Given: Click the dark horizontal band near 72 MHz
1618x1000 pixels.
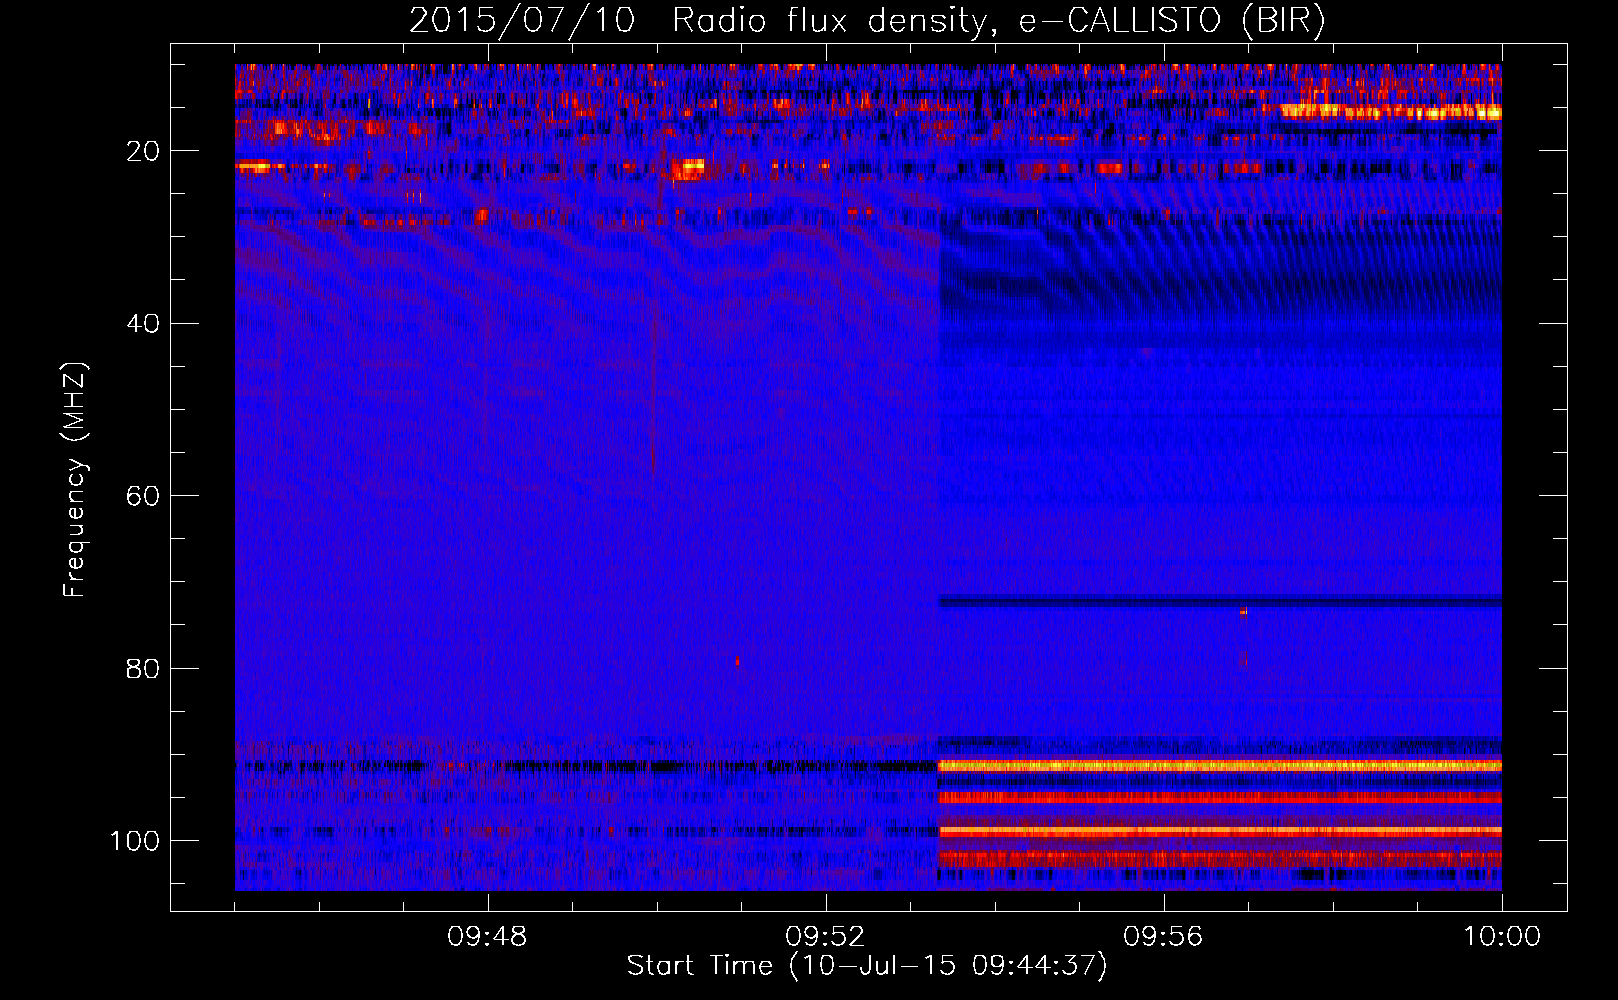Looking at the screenshot, I should pyautogui.click(x=1220, y=602).
